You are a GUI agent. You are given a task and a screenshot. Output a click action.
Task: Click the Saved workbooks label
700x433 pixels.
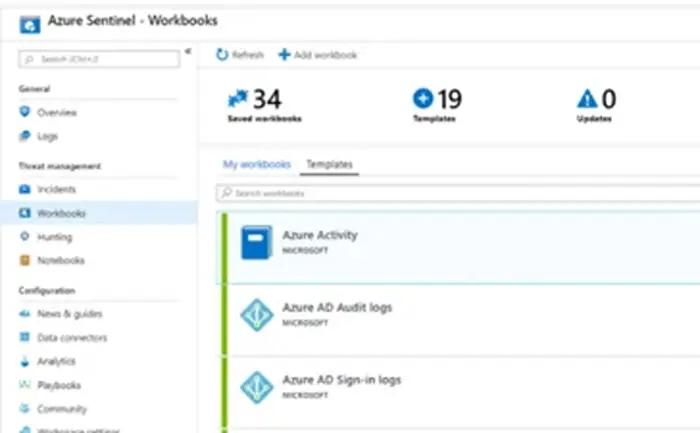tap(264, 119)
